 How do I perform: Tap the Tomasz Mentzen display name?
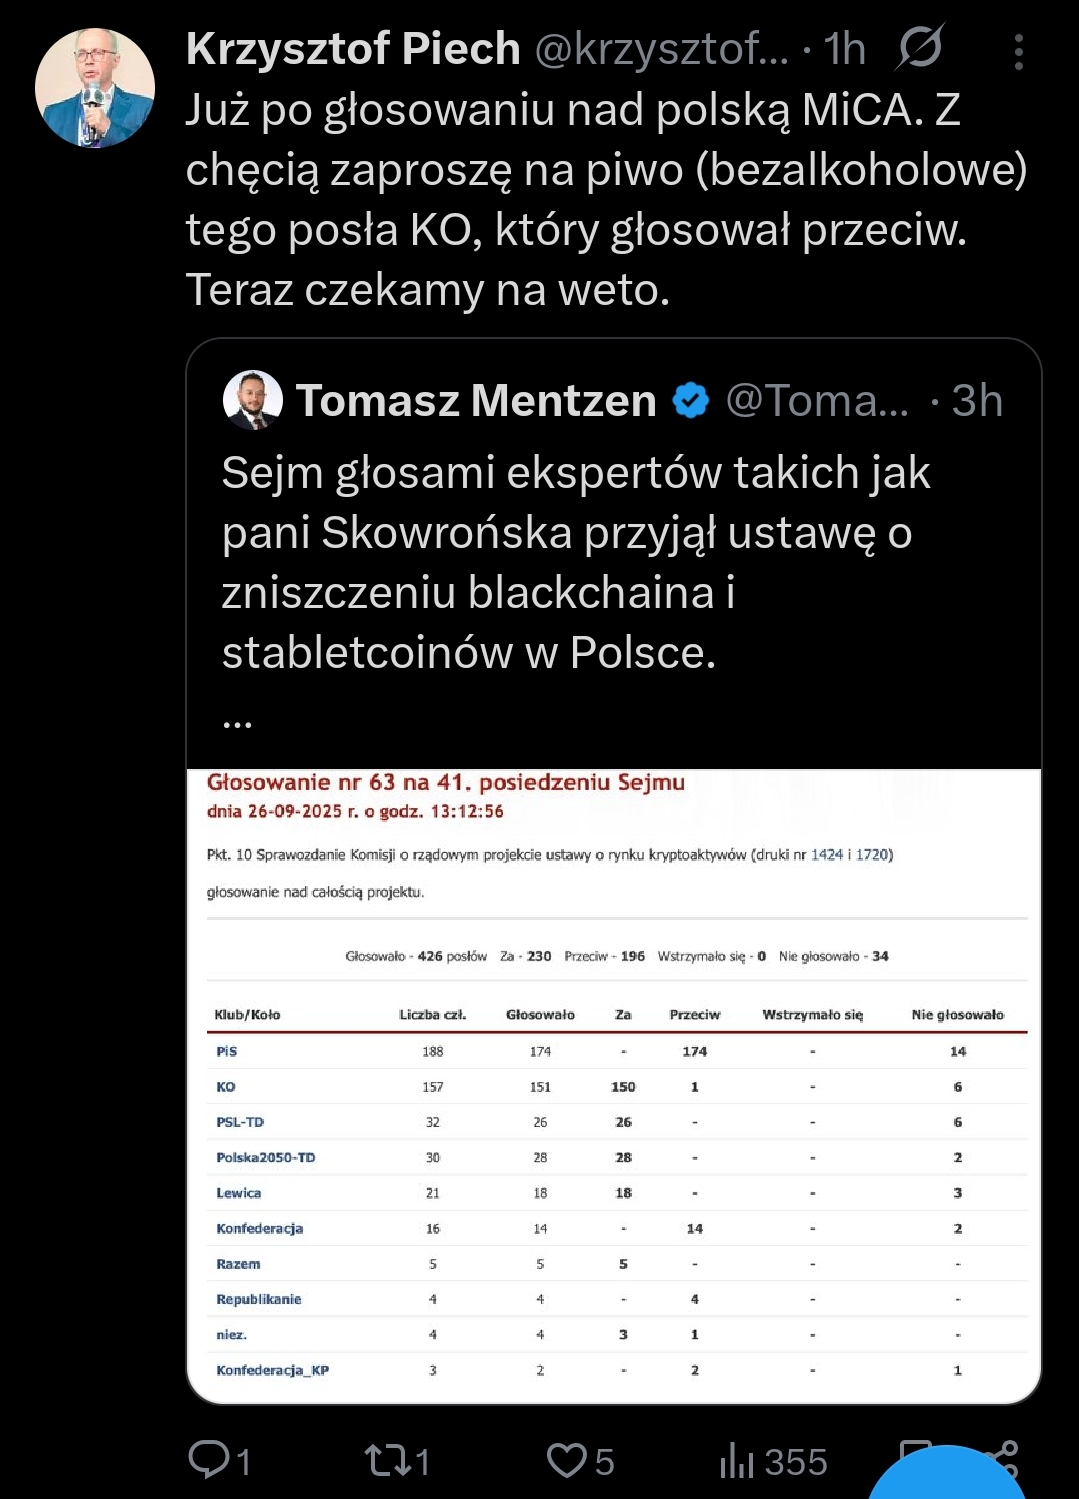[476, 401]
